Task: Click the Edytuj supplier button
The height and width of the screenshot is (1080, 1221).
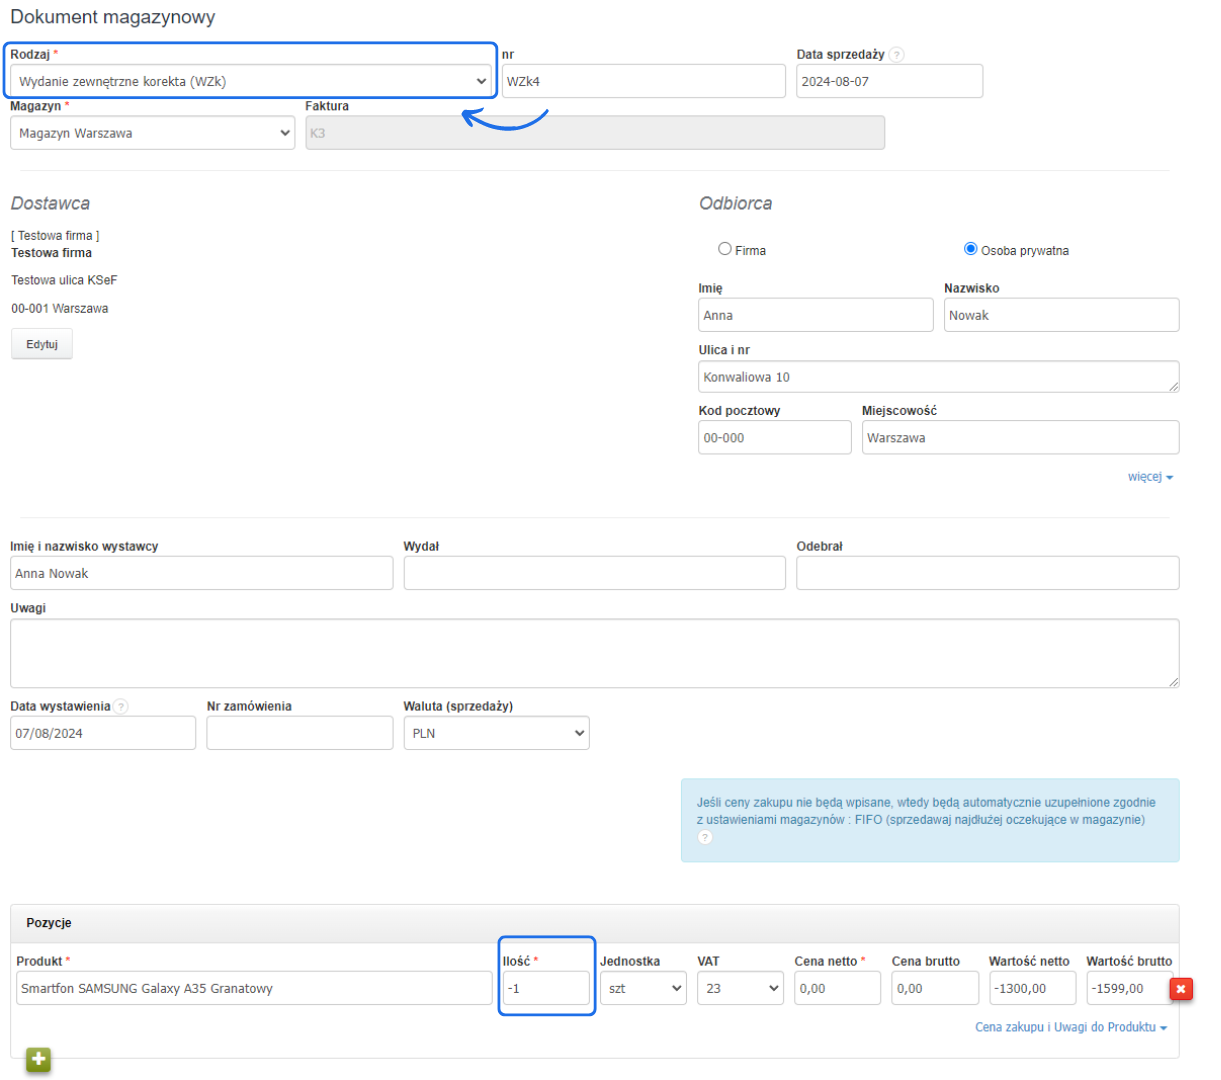Action: coord(42,344)
